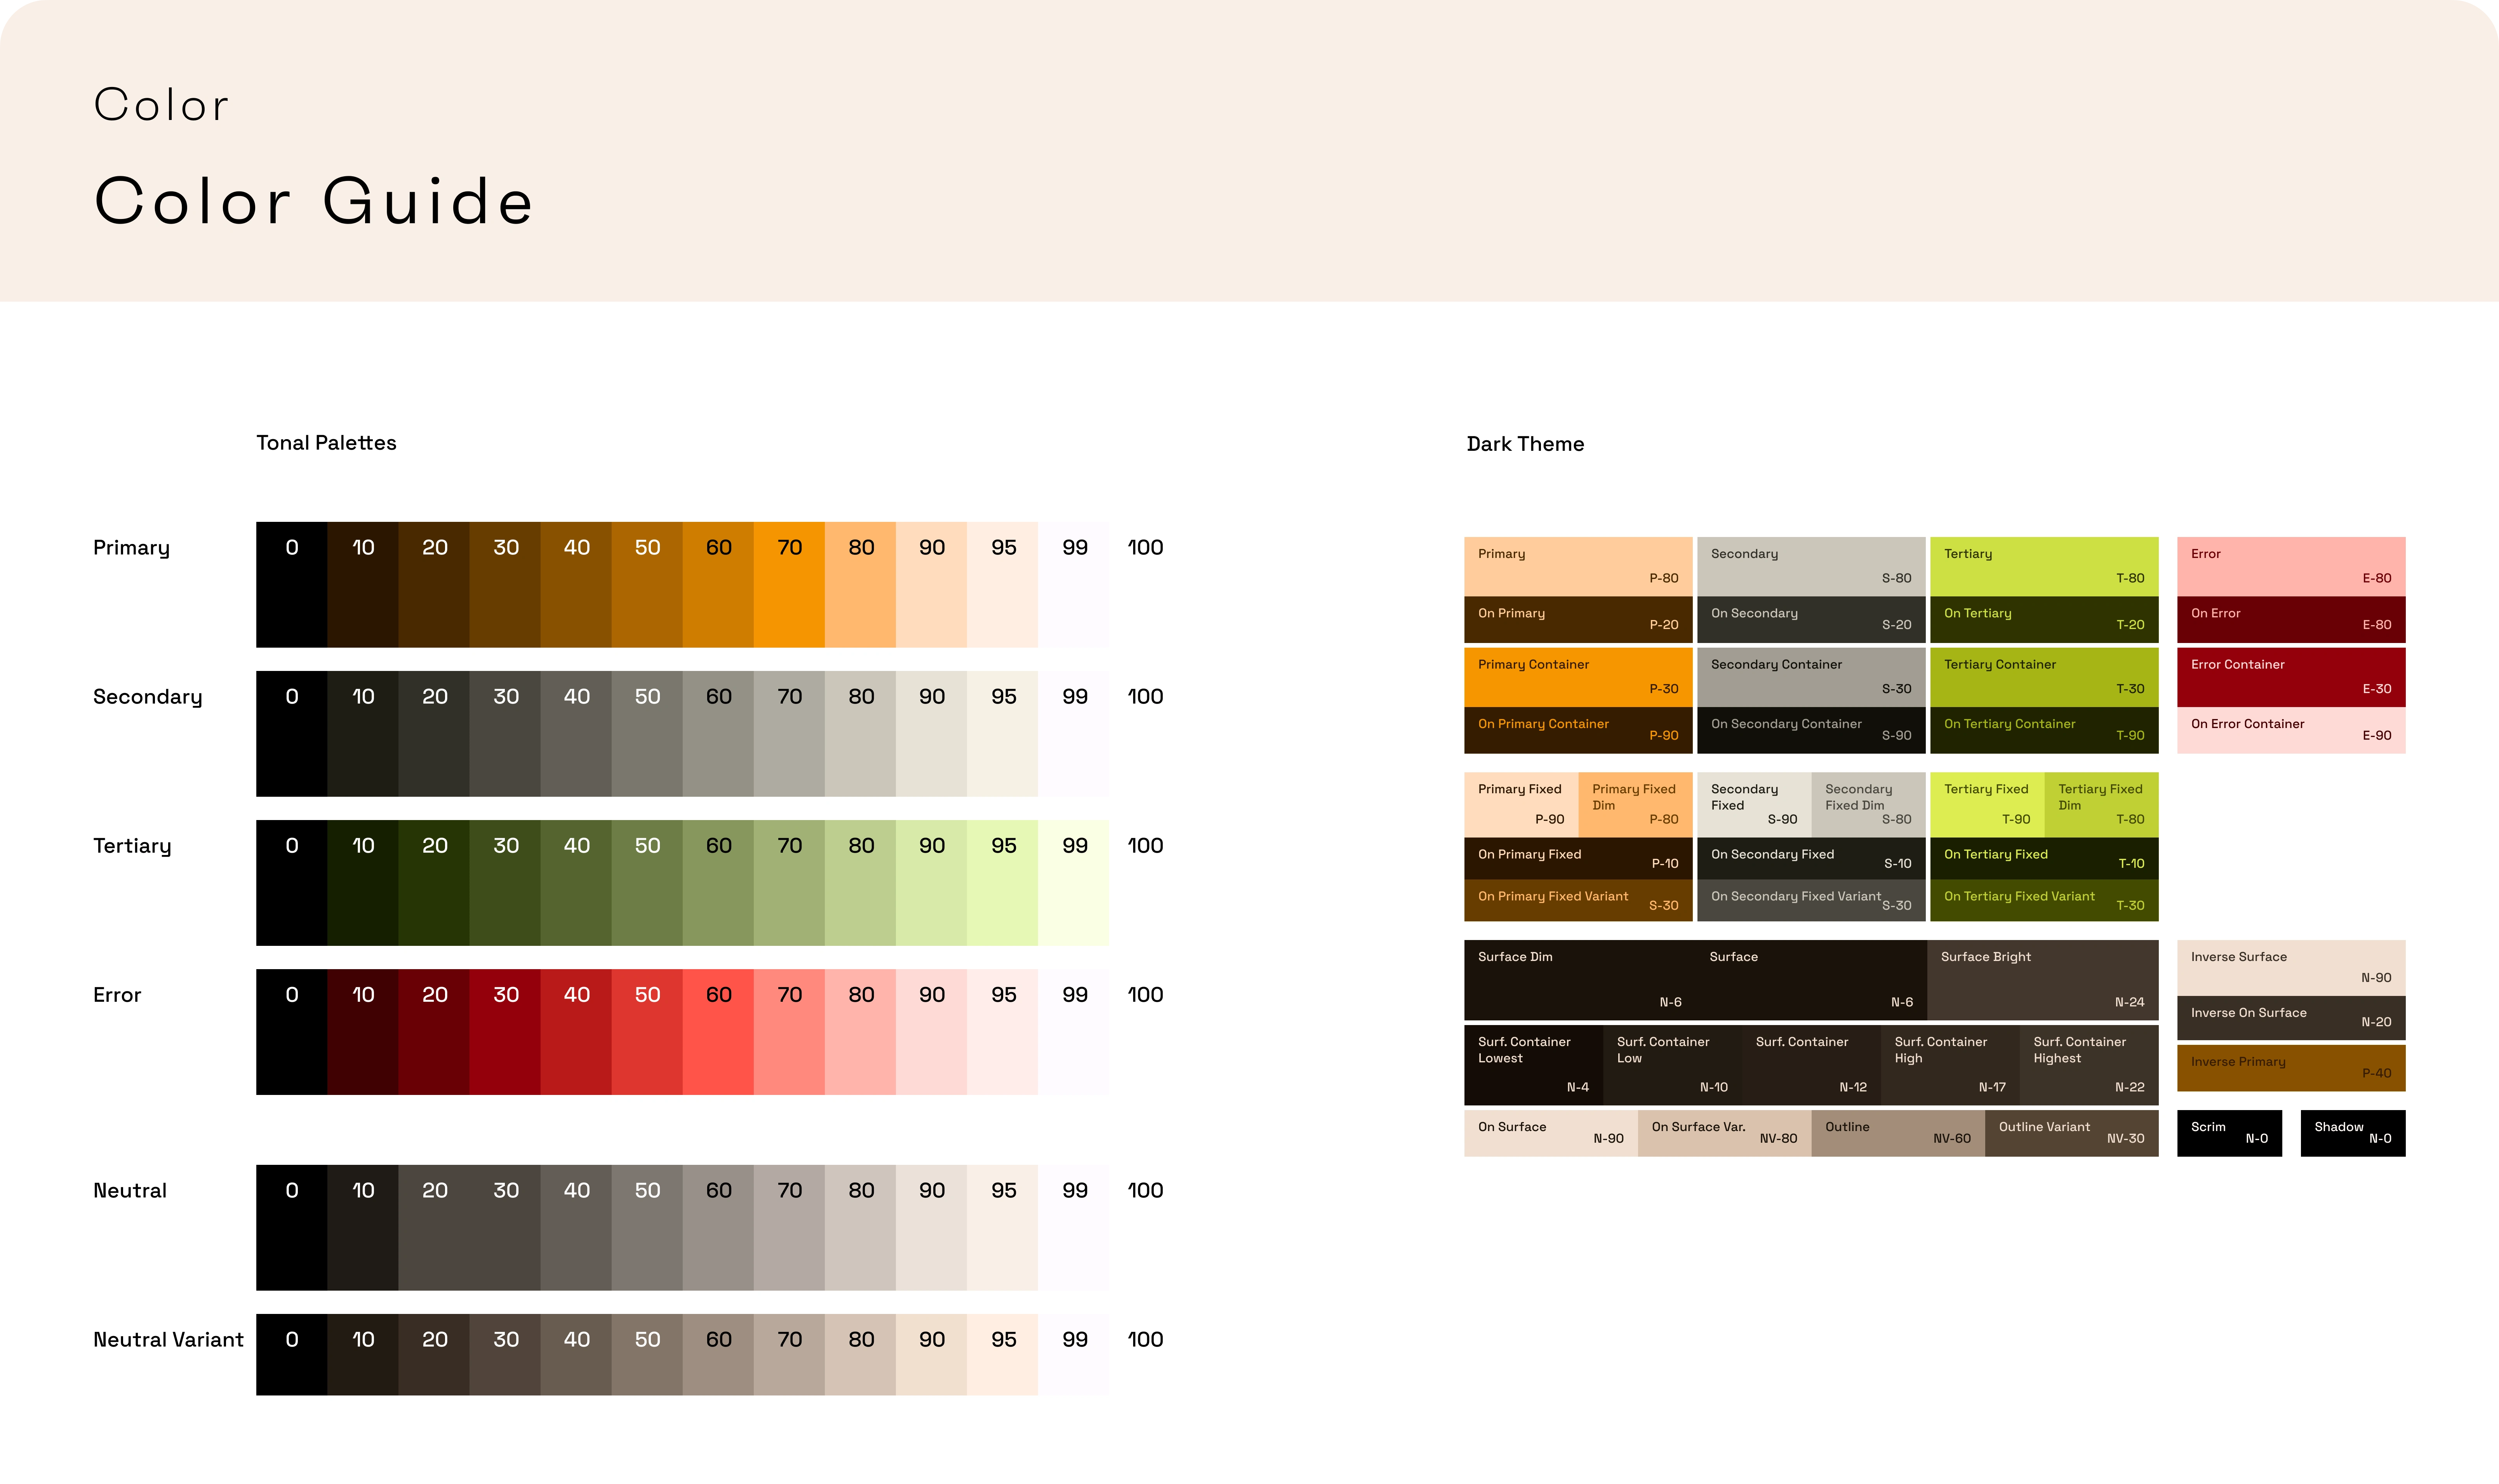This screenshot has width=2499, height=1484.
Task: Select the Surf. Container Highest swatch
Action: pyautogui.click(x=2089, y=1065)
